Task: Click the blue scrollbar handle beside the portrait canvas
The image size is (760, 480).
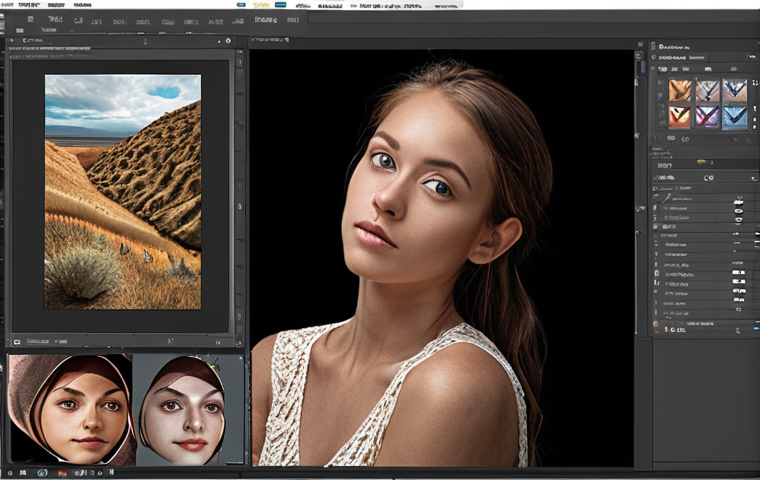Action: [643, 67]
